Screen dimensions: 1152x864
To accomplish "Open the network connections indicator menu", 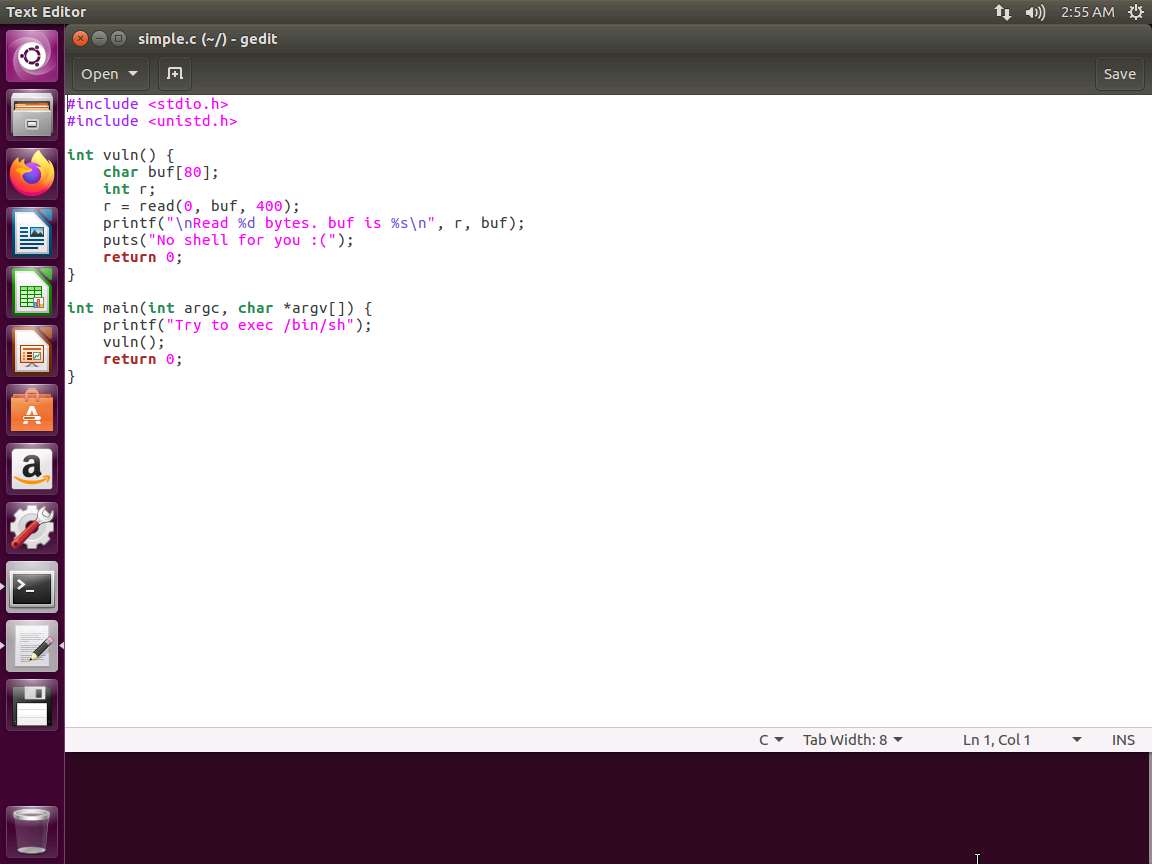I will point(1002,12).
